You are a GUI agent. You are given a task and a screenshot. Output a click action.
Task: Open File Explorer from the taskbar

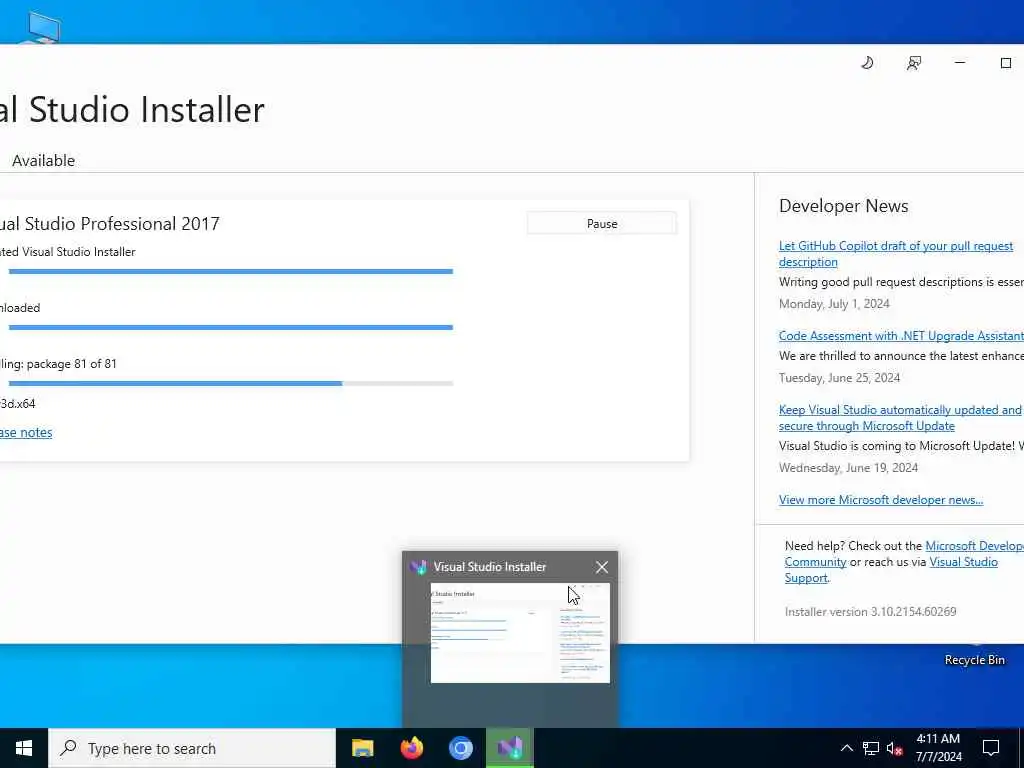(362, 748)
